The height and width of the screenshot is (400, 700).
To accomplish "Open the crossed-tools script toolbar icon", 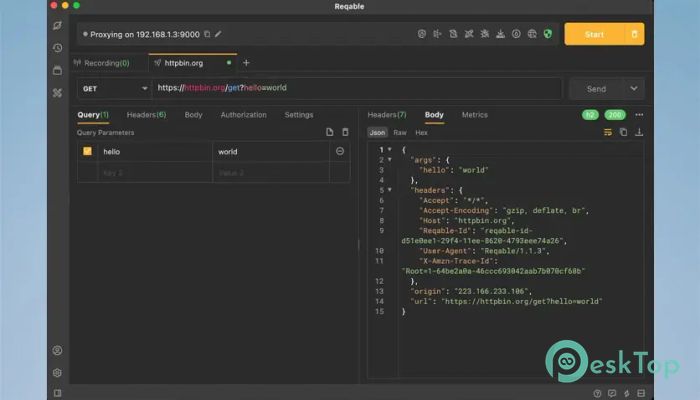I will click(469, 34).
